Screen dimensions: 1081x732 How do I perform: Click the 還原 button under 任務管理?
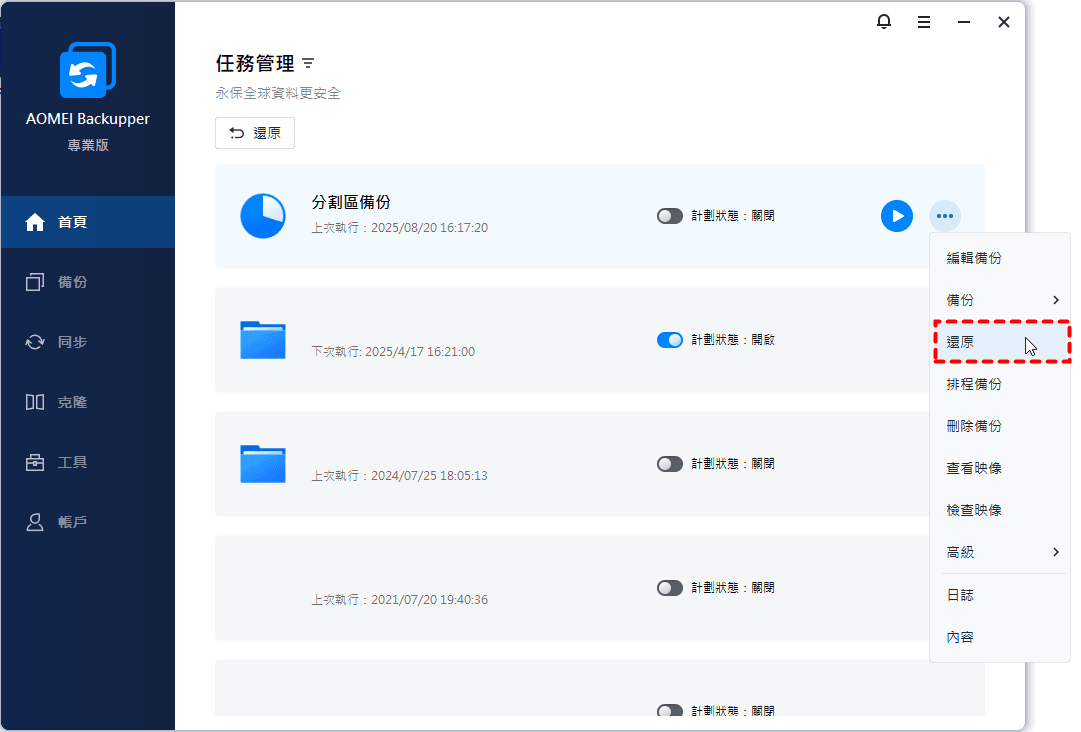[x=255, y=133]
